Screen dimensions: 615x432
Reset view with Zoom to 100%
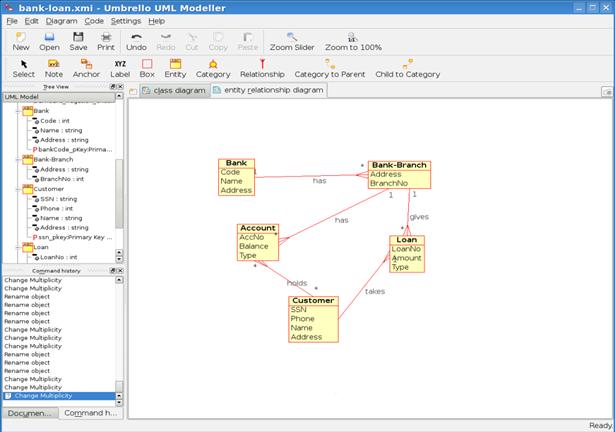coord(353,41)
